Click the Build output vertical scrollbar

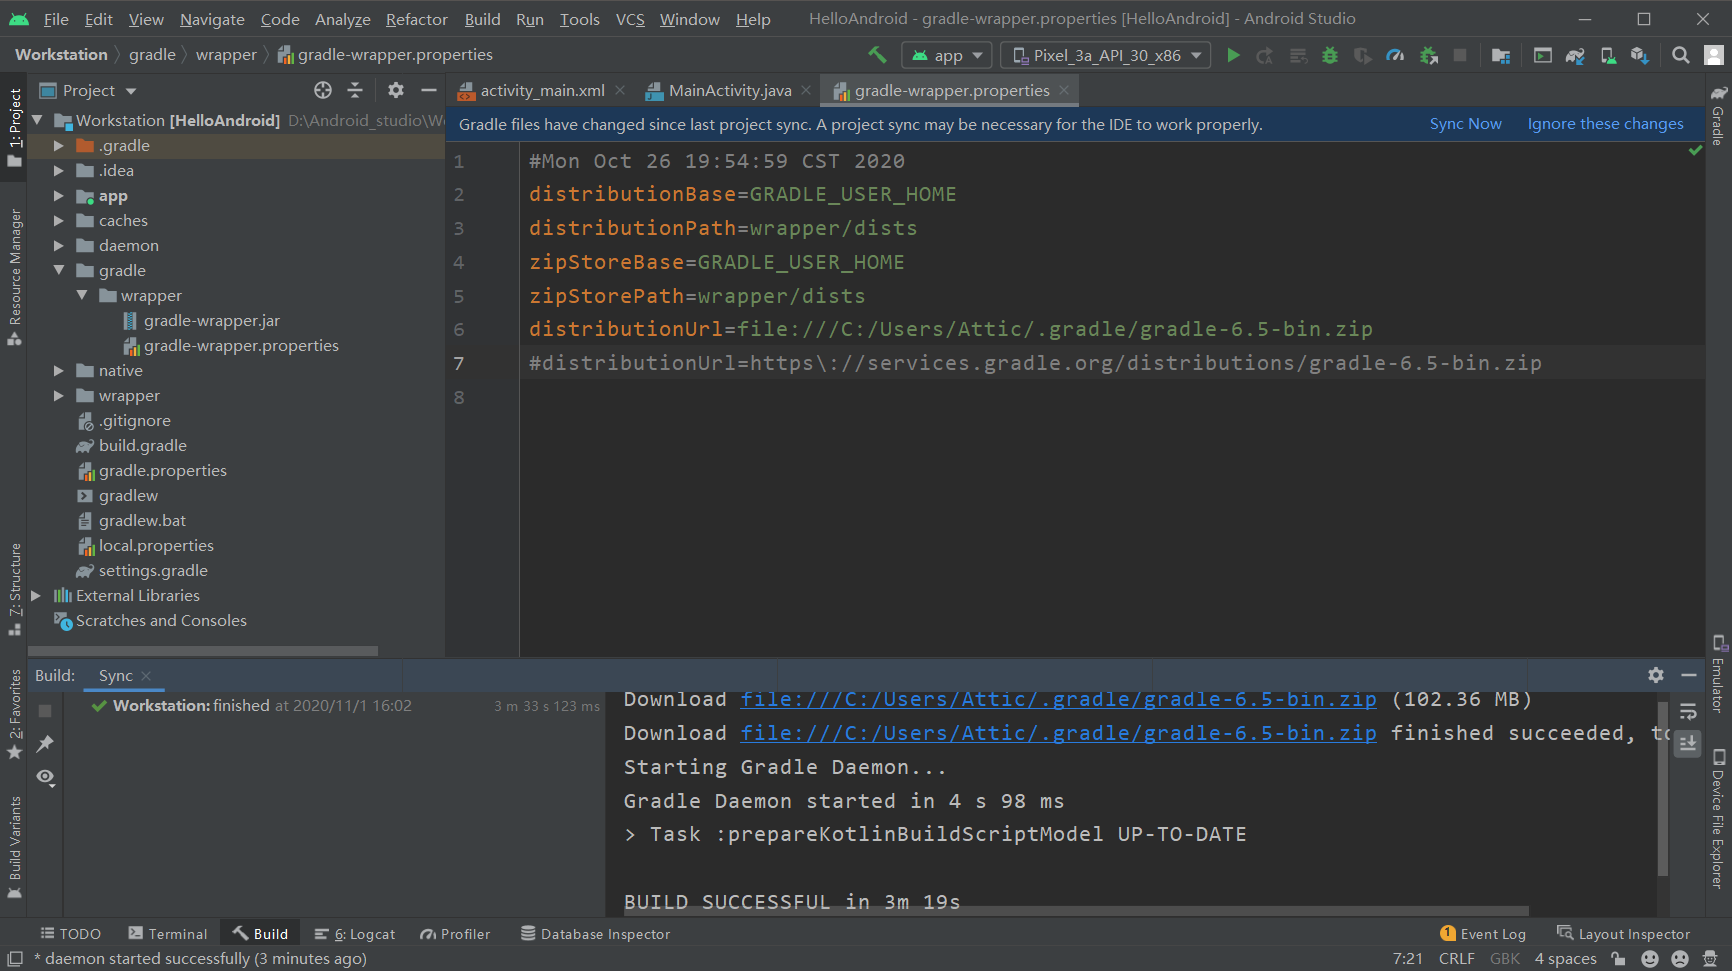[1662, 788]
